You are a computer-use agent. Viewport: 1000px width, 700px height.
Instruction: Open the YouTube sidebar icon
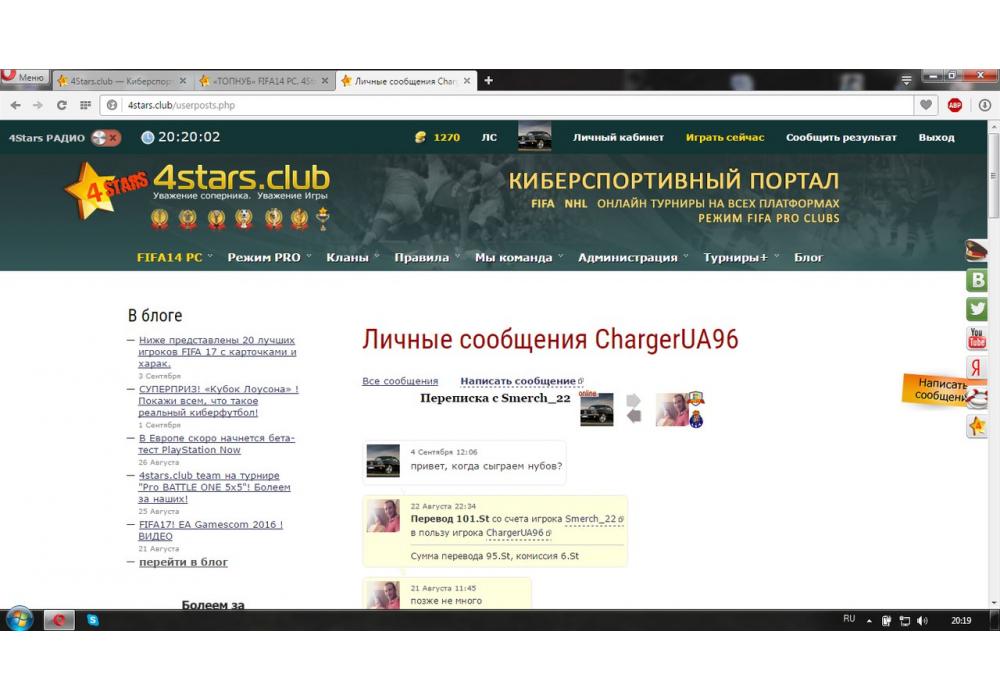point(977,339)
